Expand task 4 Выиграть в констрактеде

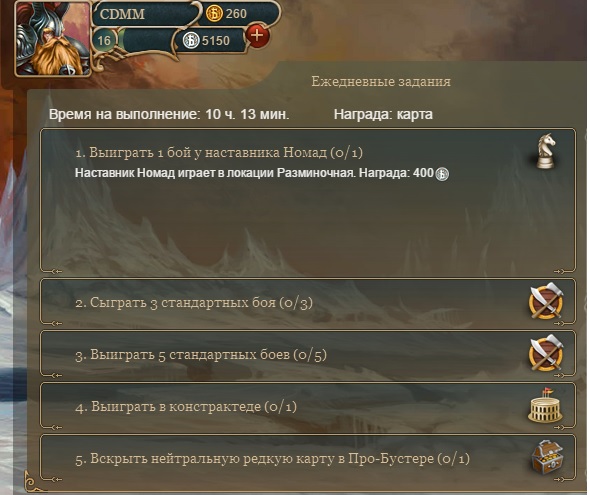pos(308,406)
